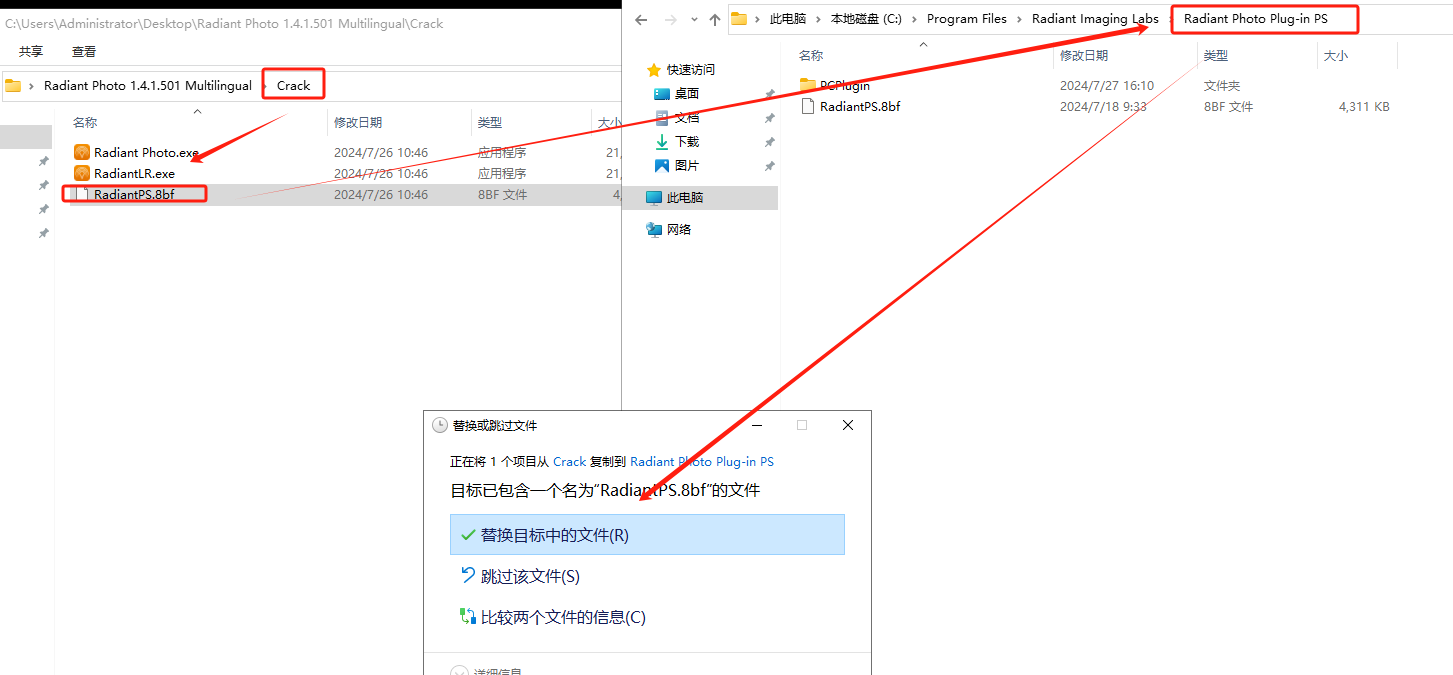The image size is (1453, 675).
Task: Click the RadiantPS.8bf file icon in Crack folder
Action: (x=82, y=195)
